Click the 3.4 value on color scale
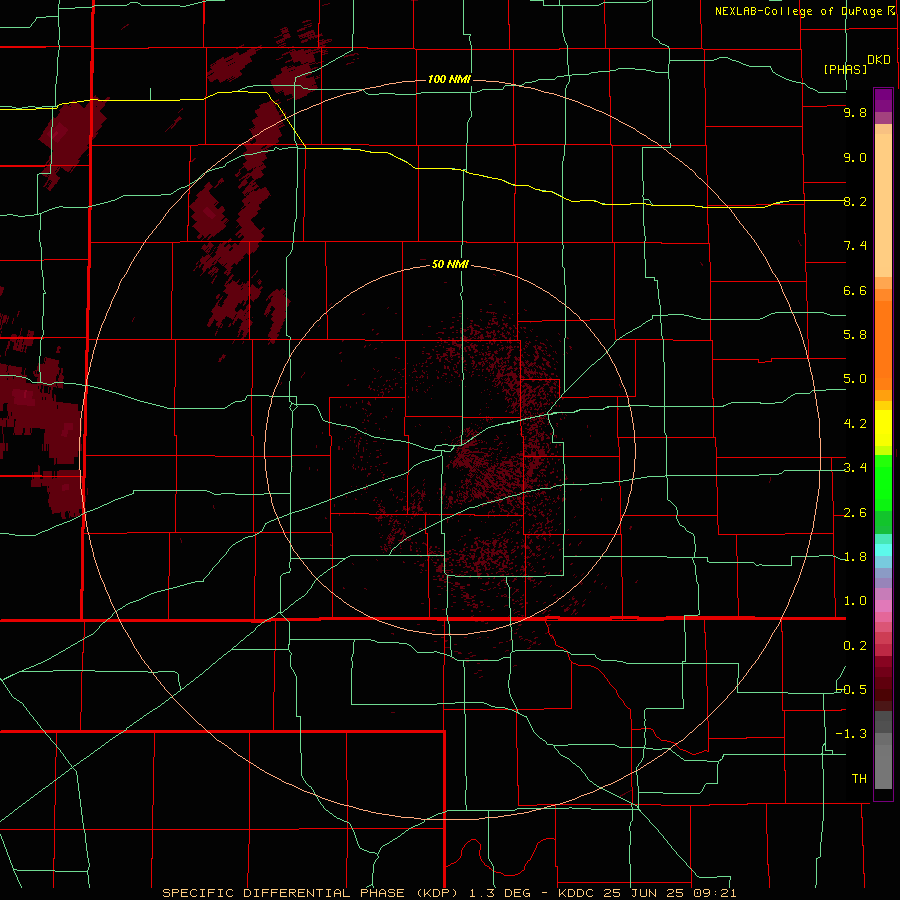Viewport: 900px width, 900px height. tap(855, 468)
